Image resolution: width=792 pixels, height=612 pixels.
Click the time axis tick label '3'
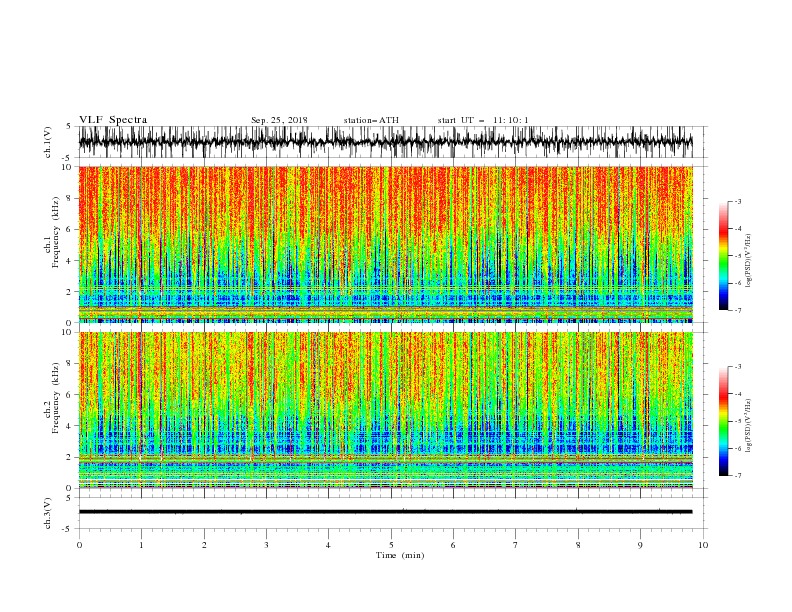266,545
